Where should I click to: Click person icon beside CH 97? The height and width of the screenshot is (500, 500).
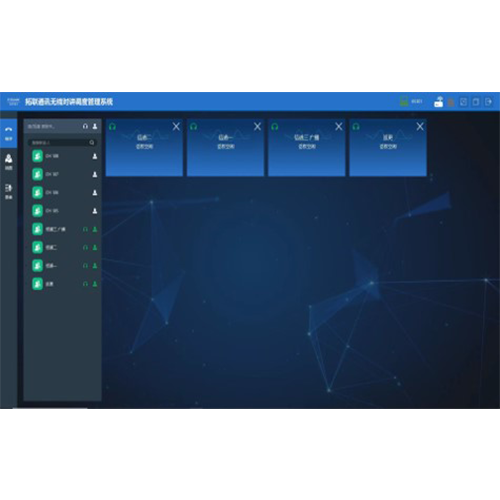[95, 174]
